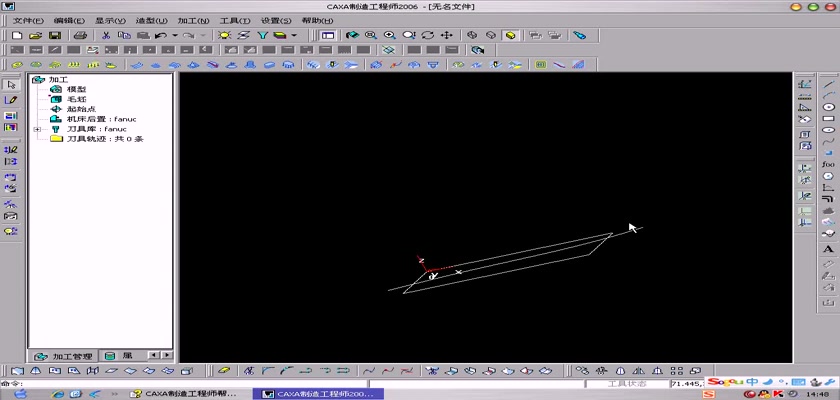Click the pencil sketch icon in left toolbar

point(11,100)
